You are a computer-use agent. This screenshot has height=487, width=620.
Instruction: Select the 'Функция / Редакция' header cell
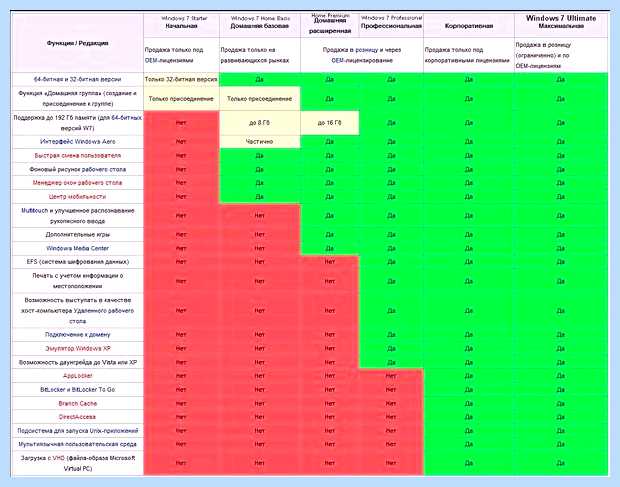point(78,43)
